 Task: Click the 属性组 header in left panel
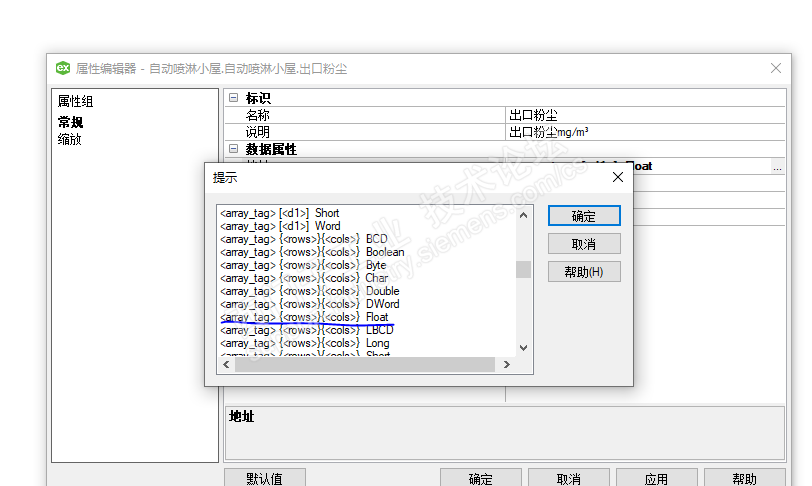click(75, 101)
